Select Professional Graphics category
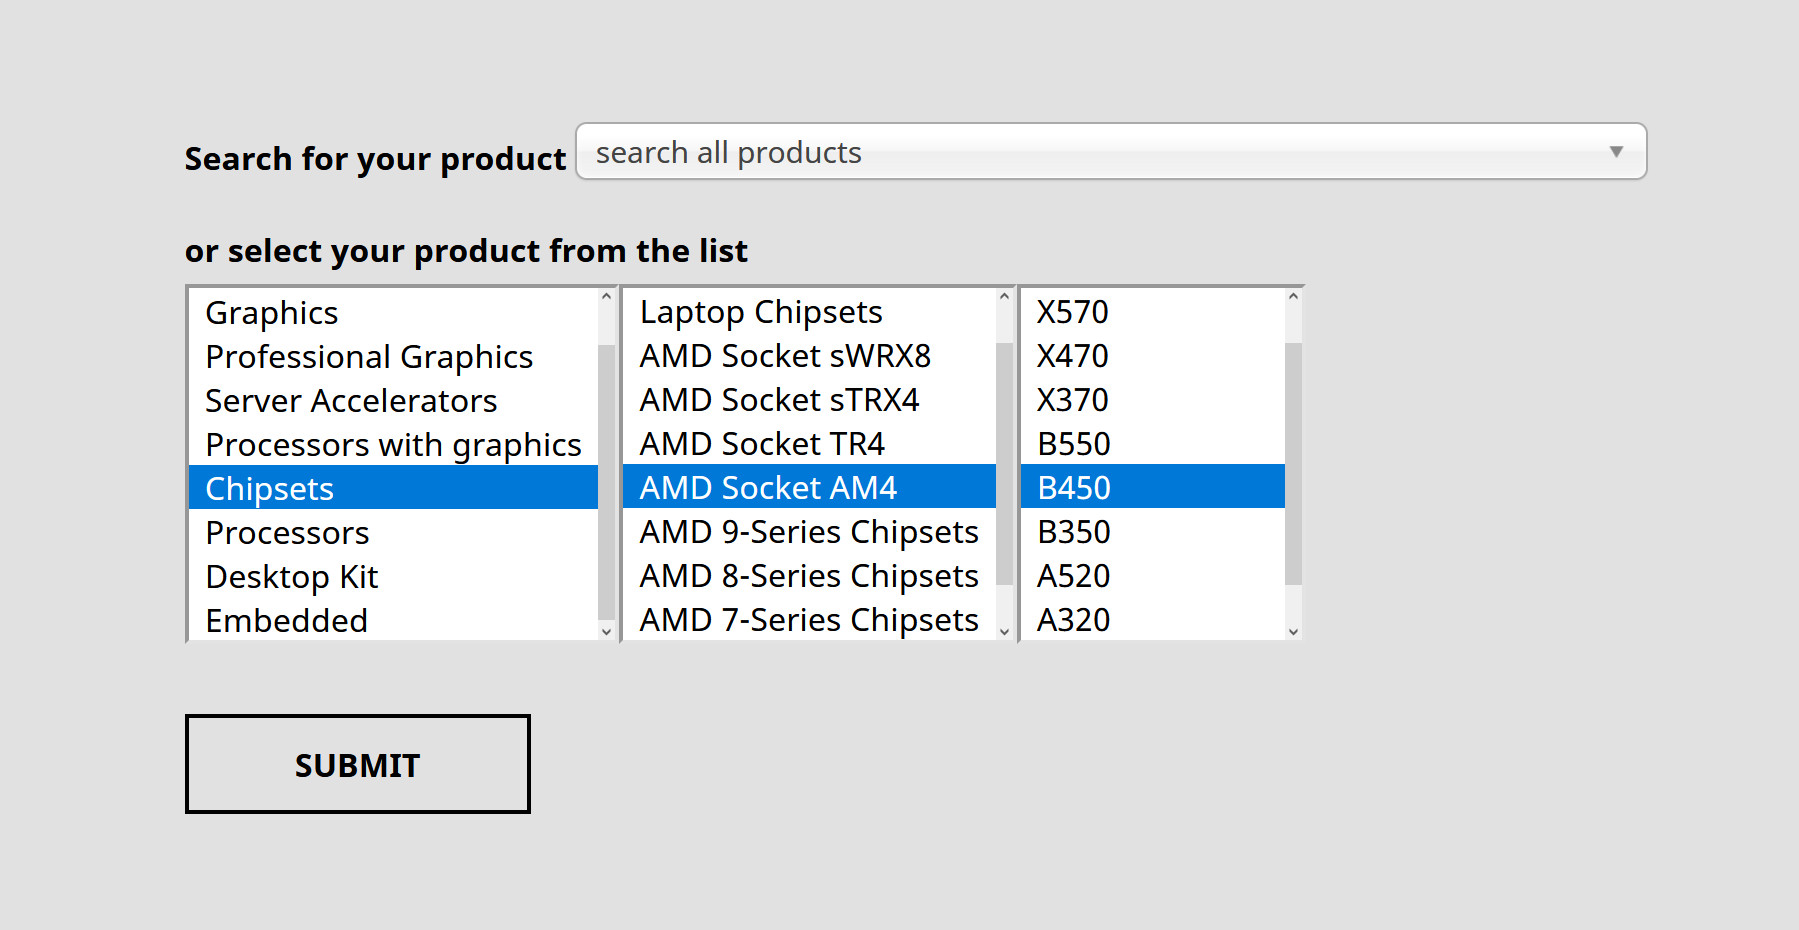1799x930 pixels. pyautogui.click(x=393, y=356)
